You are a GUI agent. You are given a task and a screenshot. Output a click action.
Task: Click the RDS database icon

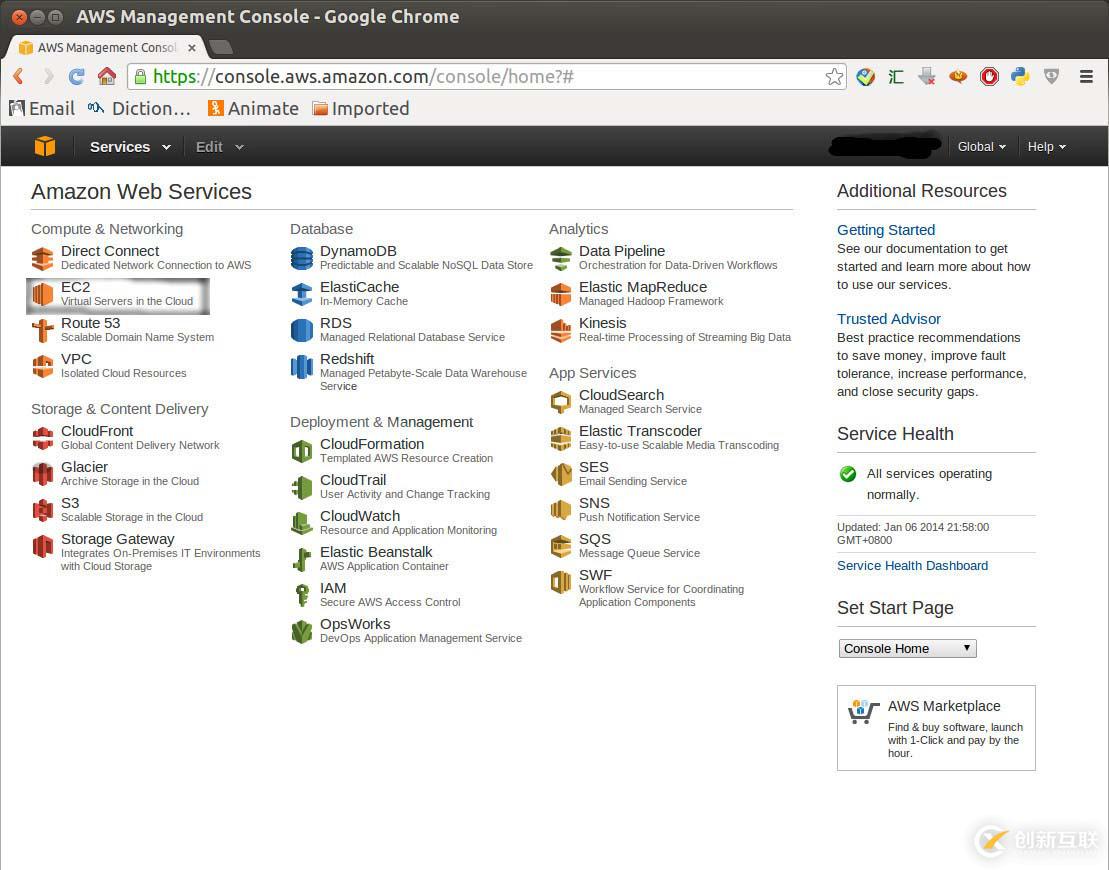point(302,330)
